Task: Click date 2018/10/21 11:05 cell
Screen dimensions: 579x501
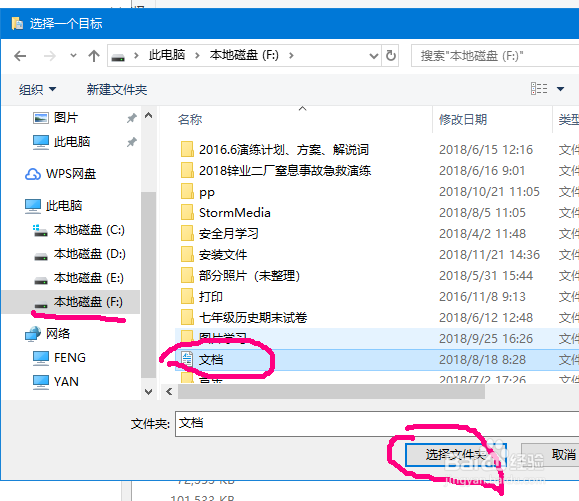Action: [489, 192]
